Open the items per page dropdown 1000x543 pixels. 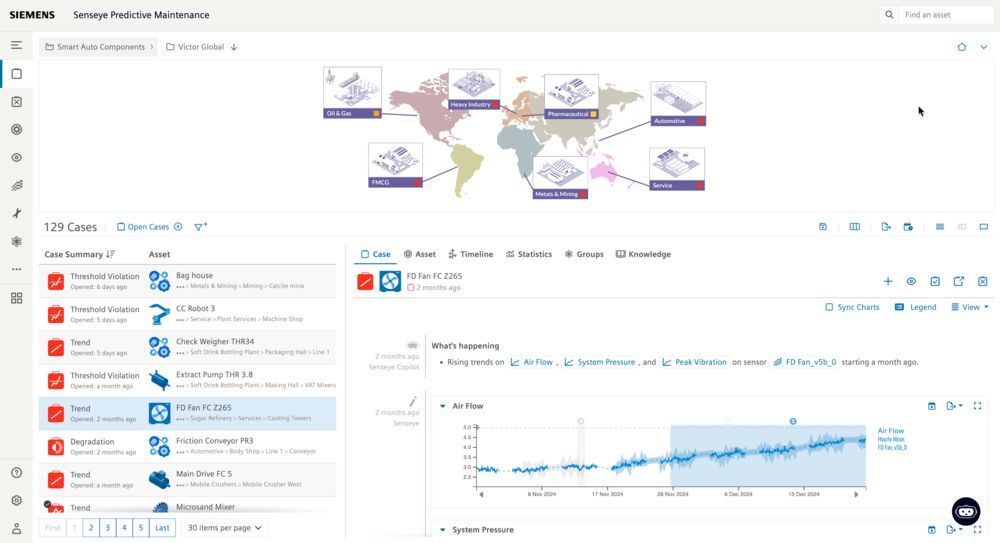coord(225,527)
